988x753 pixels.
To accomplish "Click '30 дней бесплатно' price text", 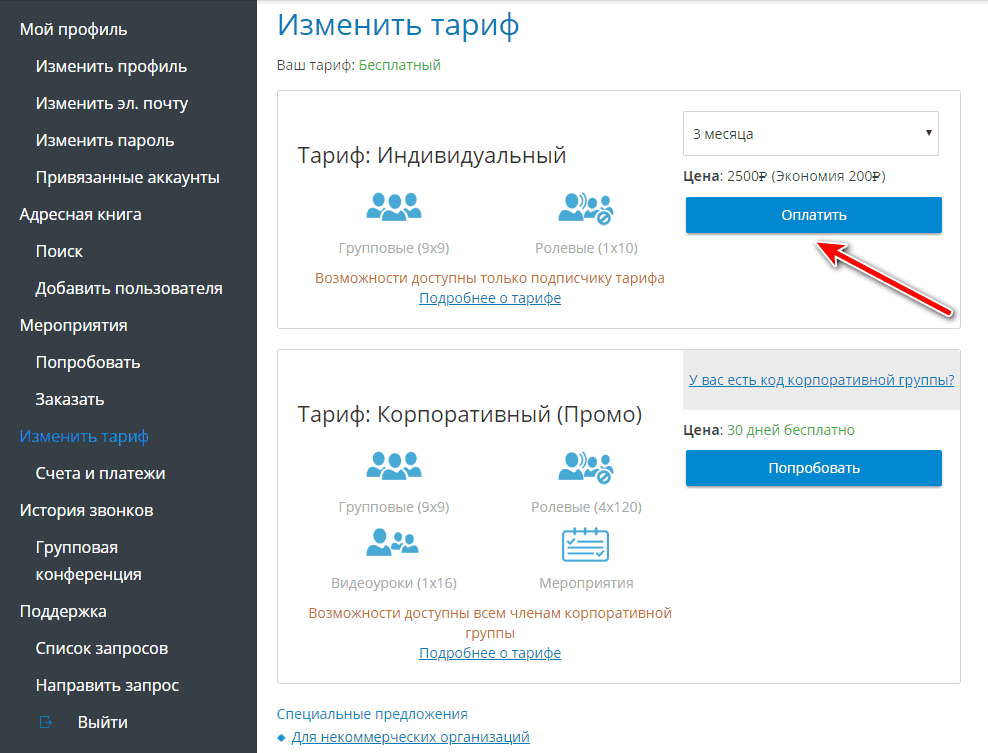I will click(791, 430).
